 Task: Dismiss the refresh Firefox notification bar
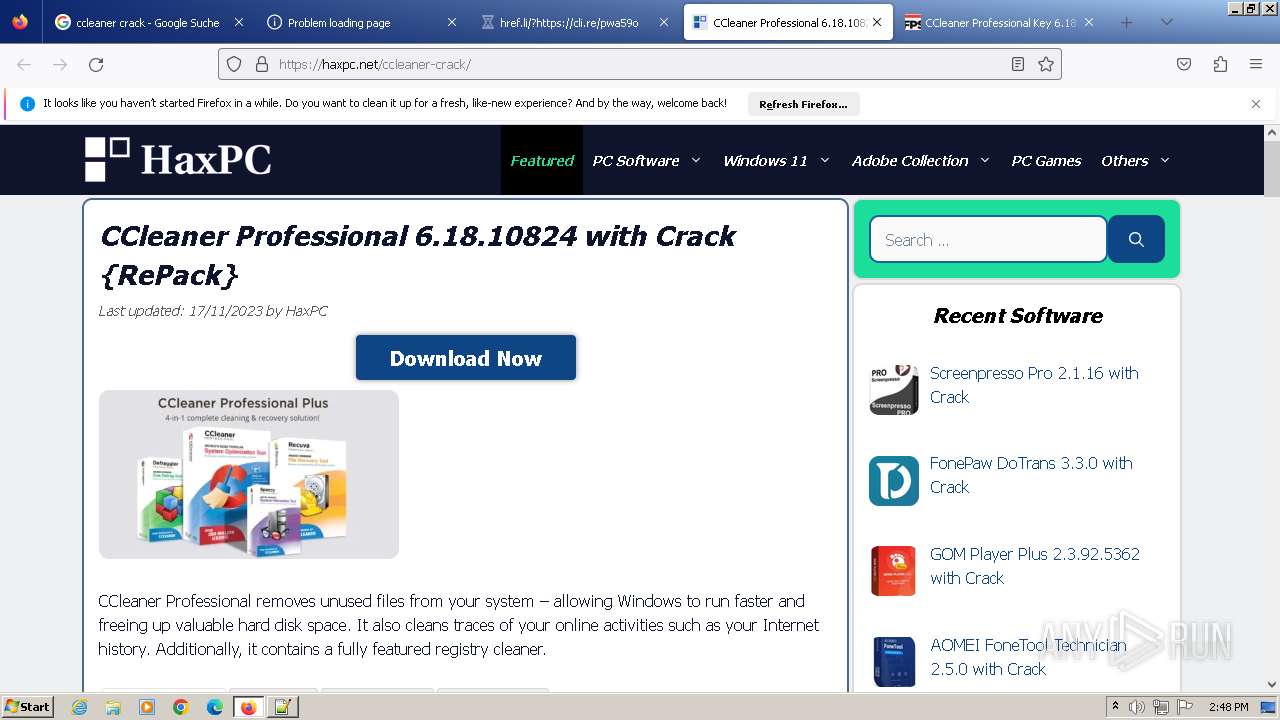pyautogui.click(x=1256, y=103)
